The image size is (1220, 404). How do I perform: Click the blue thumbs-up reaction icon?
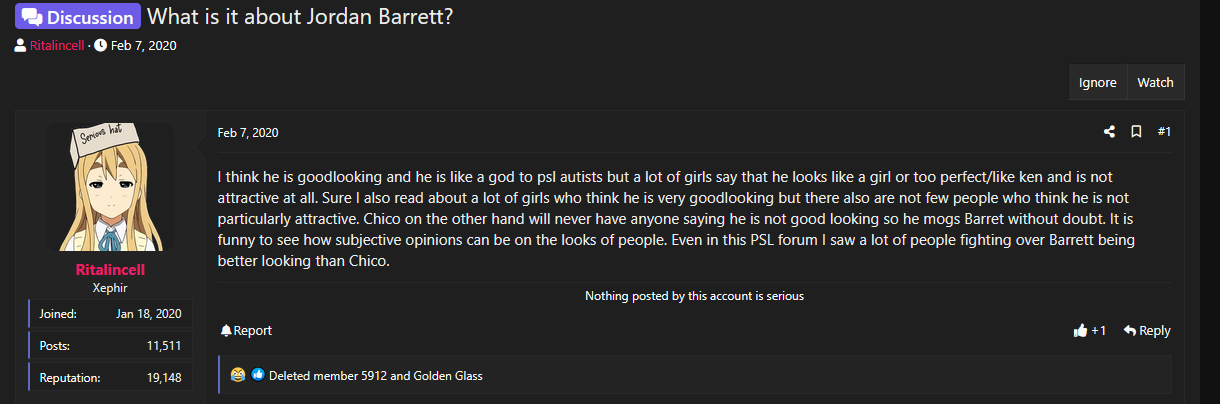click(x=257, y=375)
